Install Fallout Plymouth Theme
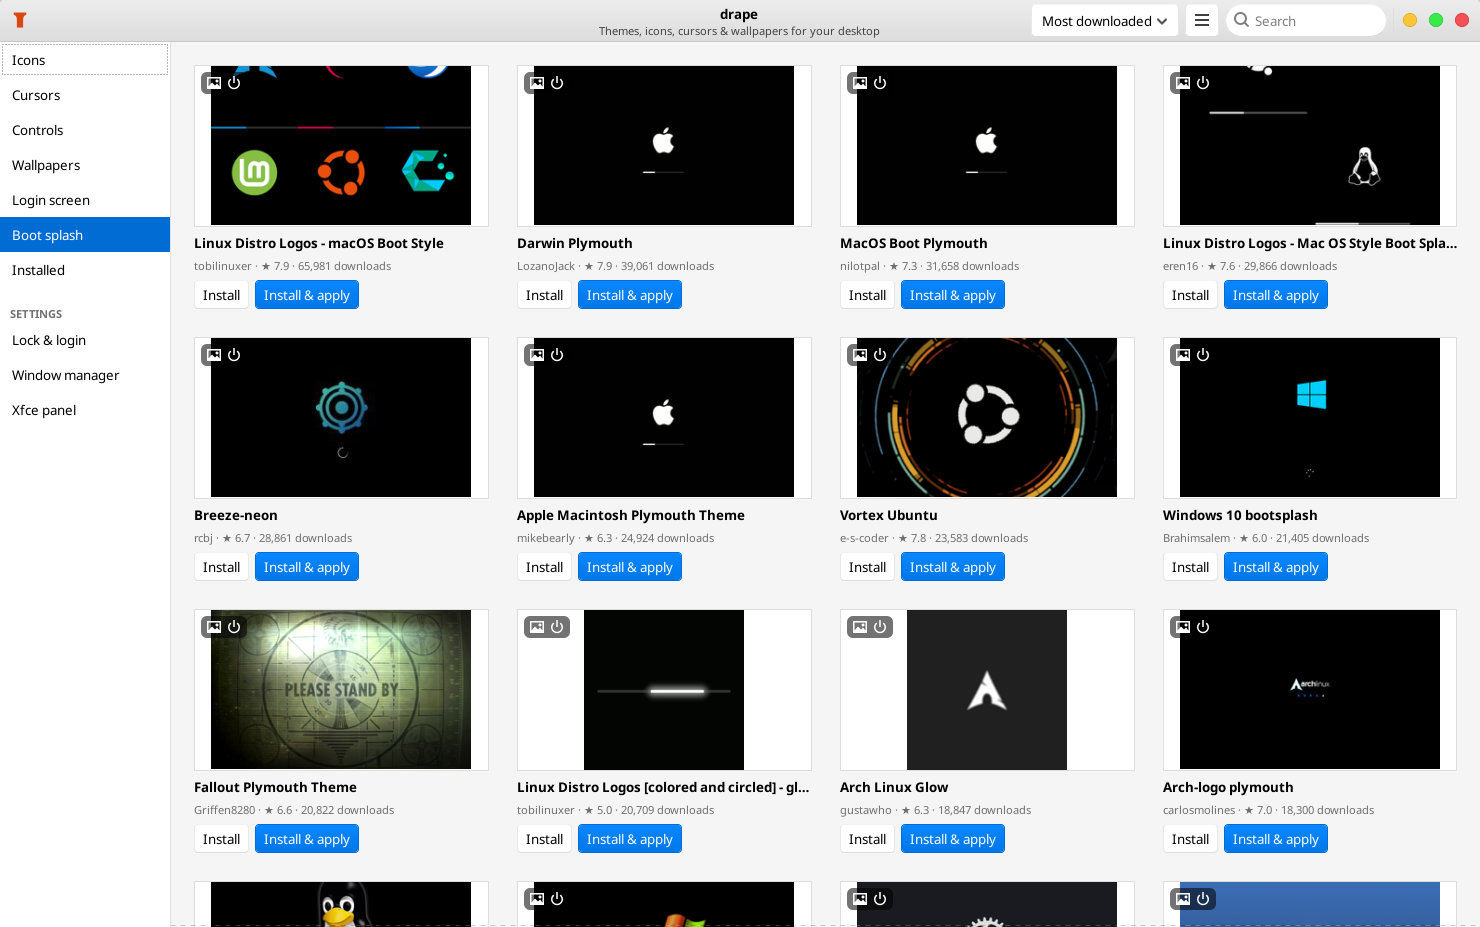Viewport: 1480px width, 927px height. coord(221,839)
